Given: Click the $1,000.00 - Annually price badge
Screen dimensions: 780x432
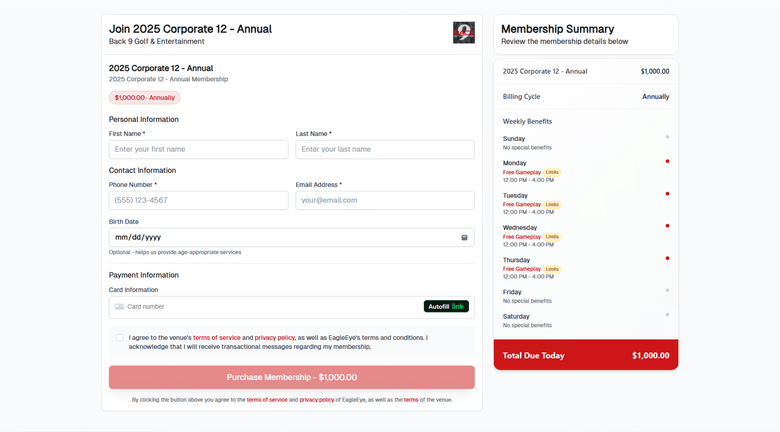Looking at the screenshot, I should point(145,98).
